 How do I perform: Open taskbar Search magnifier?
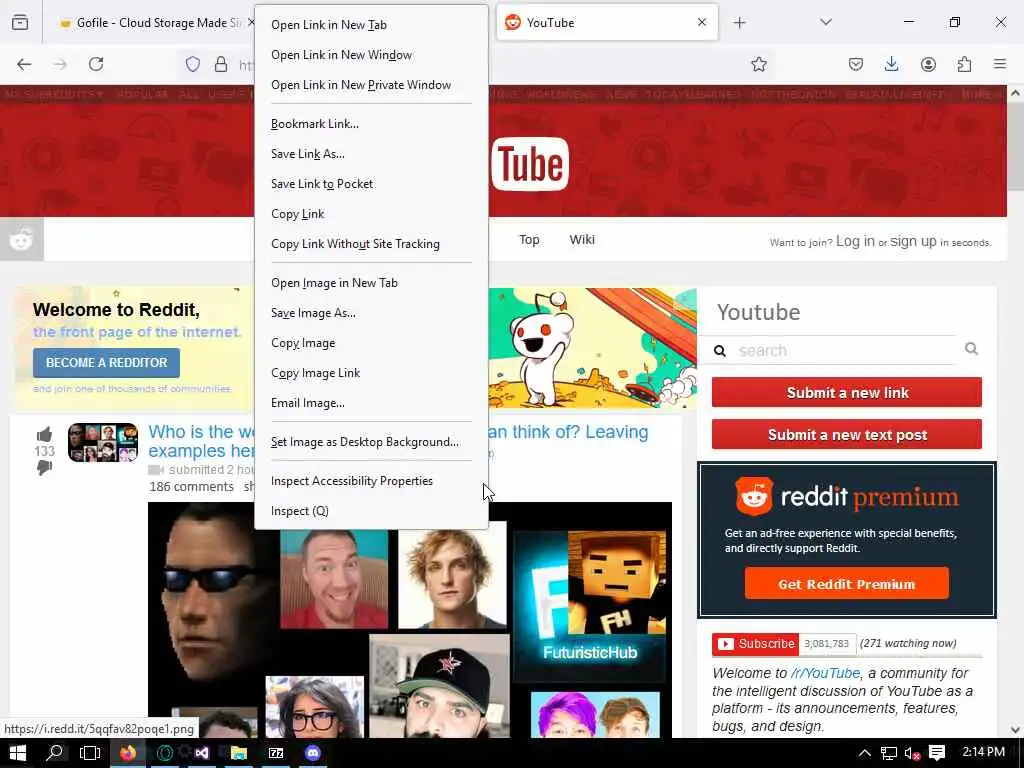pos(55,753)
